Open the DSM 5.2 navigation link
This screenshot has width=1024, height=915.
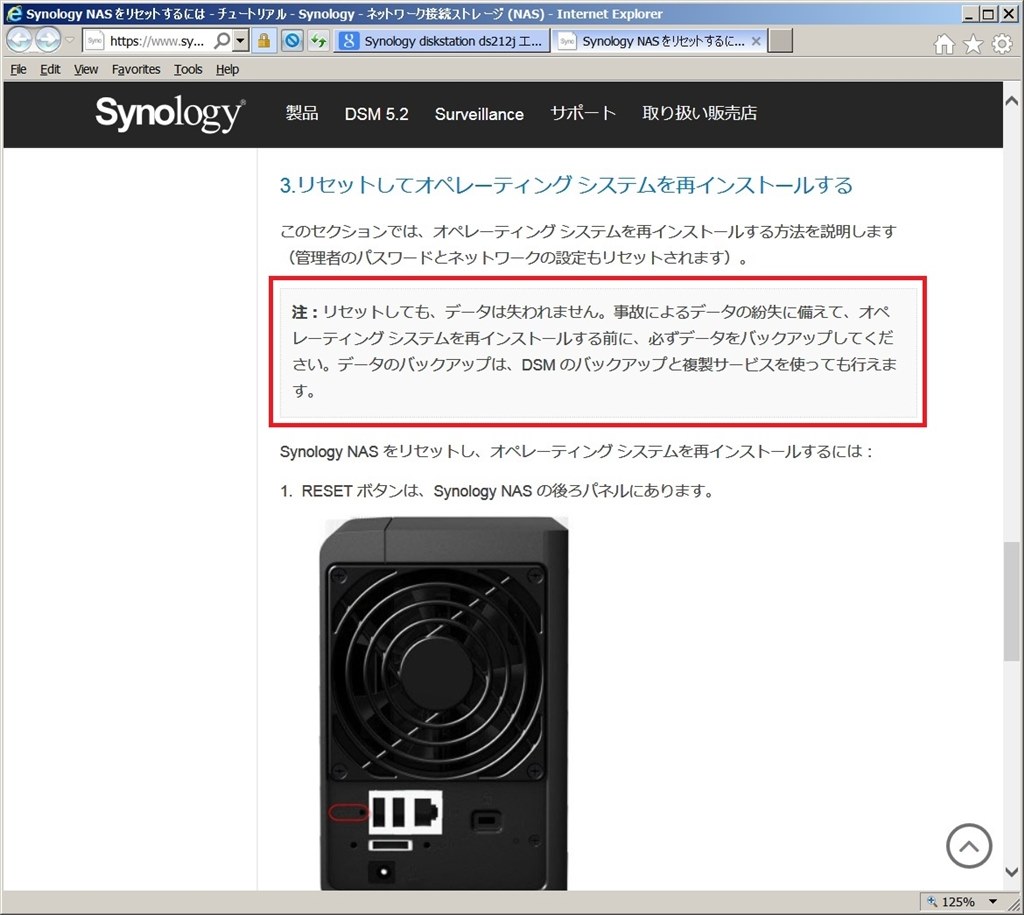coord(376,114)
